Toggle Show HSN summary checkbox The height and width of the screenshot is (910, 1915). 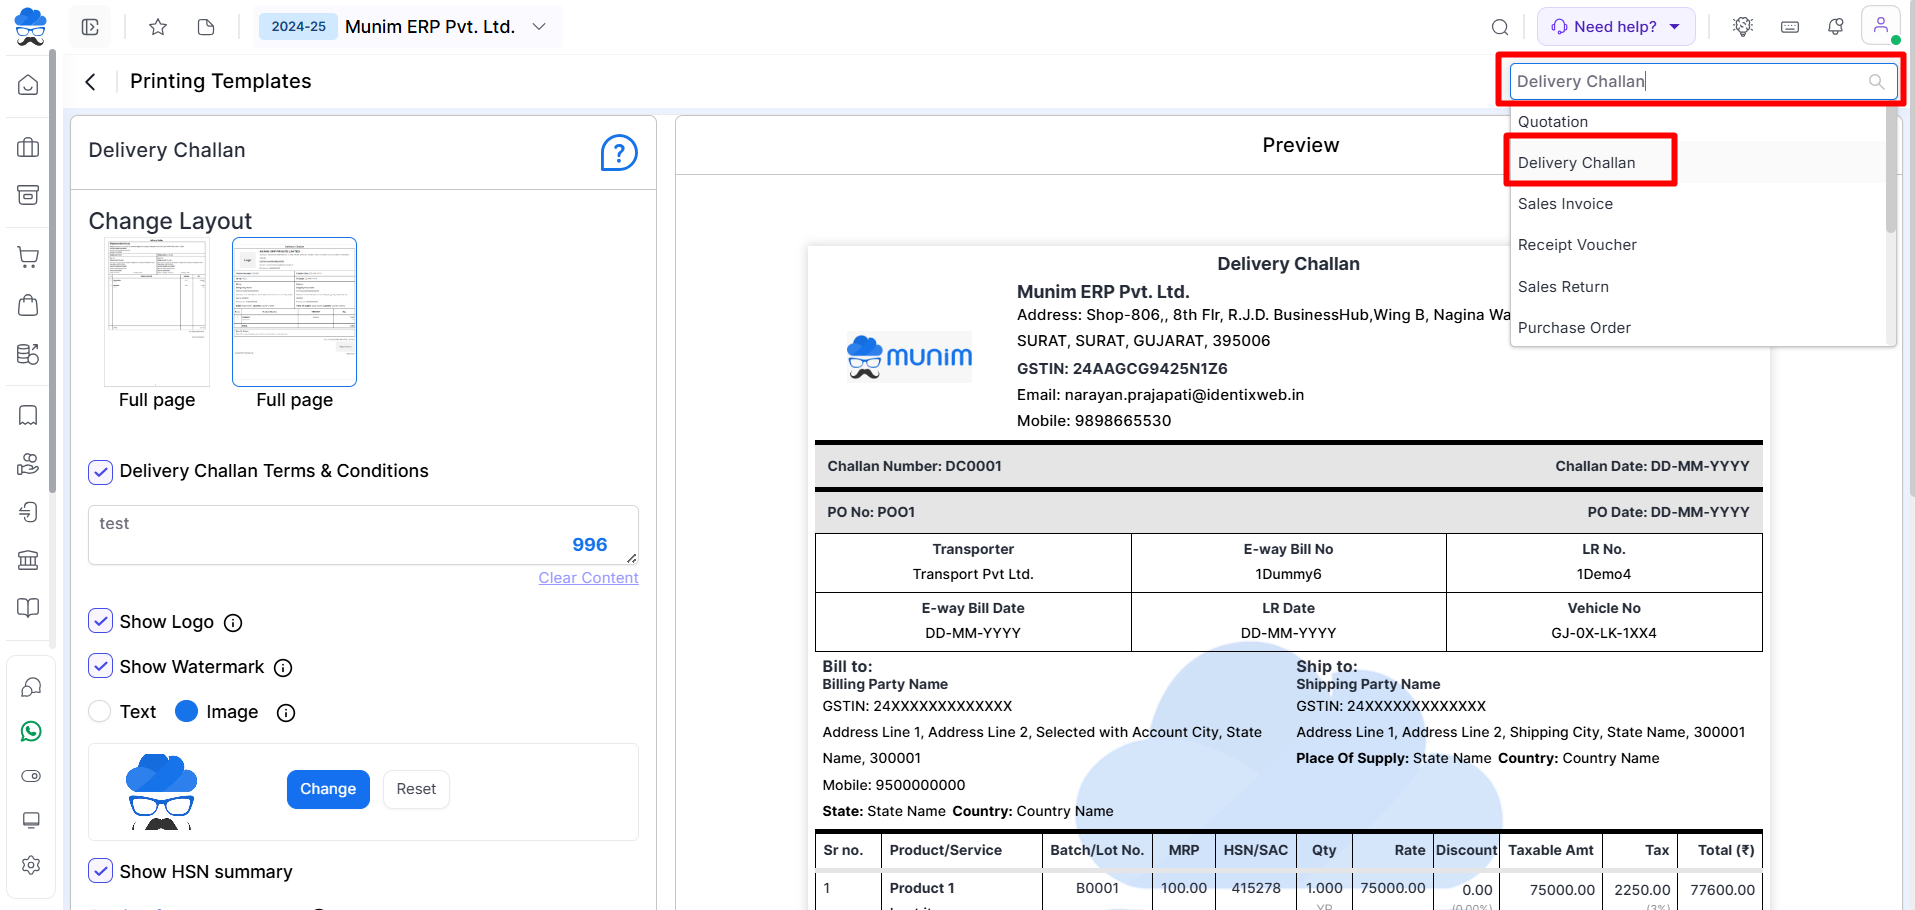(x=100, y=871)
